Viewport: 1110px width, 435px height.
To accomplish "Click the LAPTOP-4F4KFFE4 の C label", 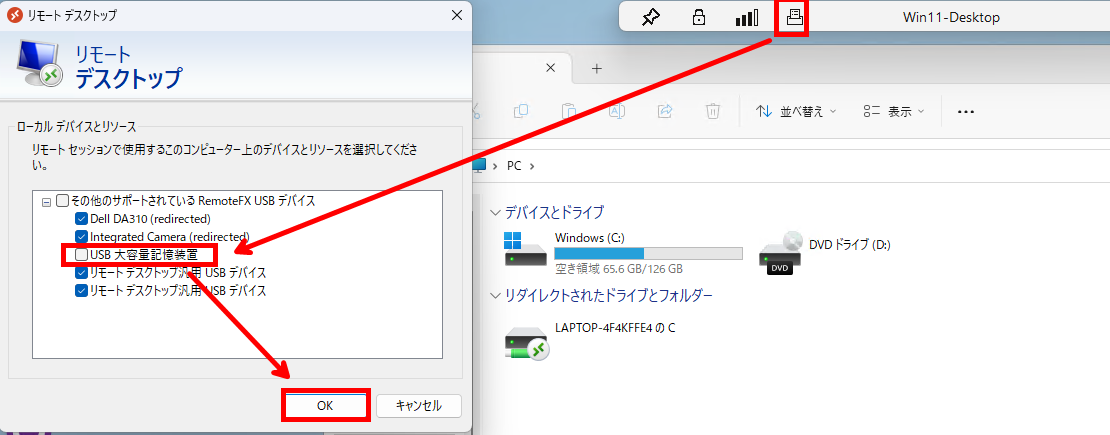I will (614, 329).
